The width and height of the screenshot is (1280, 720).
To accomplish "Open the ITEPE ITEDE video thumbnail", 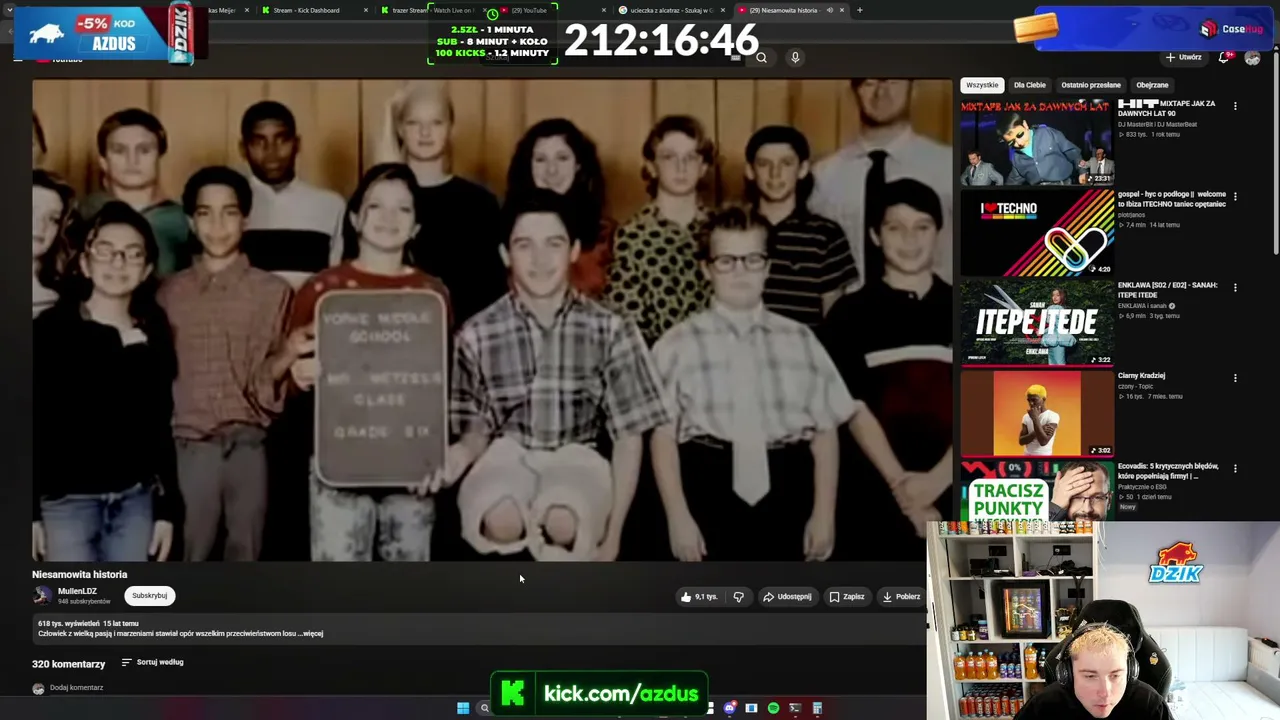I will coord(1037,323).
